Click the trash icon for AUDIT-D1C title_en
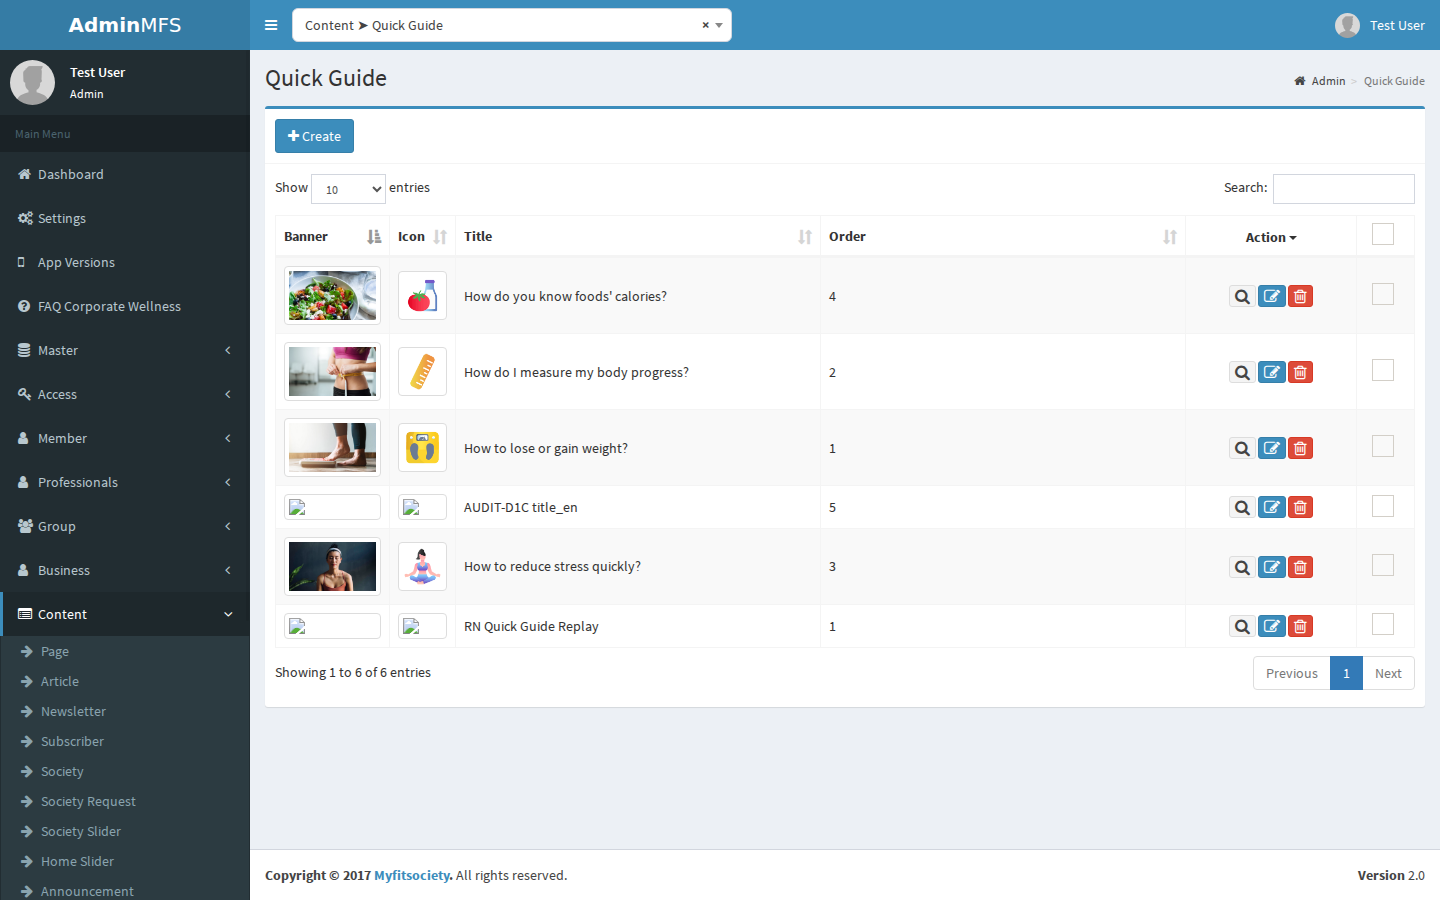The image size is (1440, 900). (x=1300, y=507)
